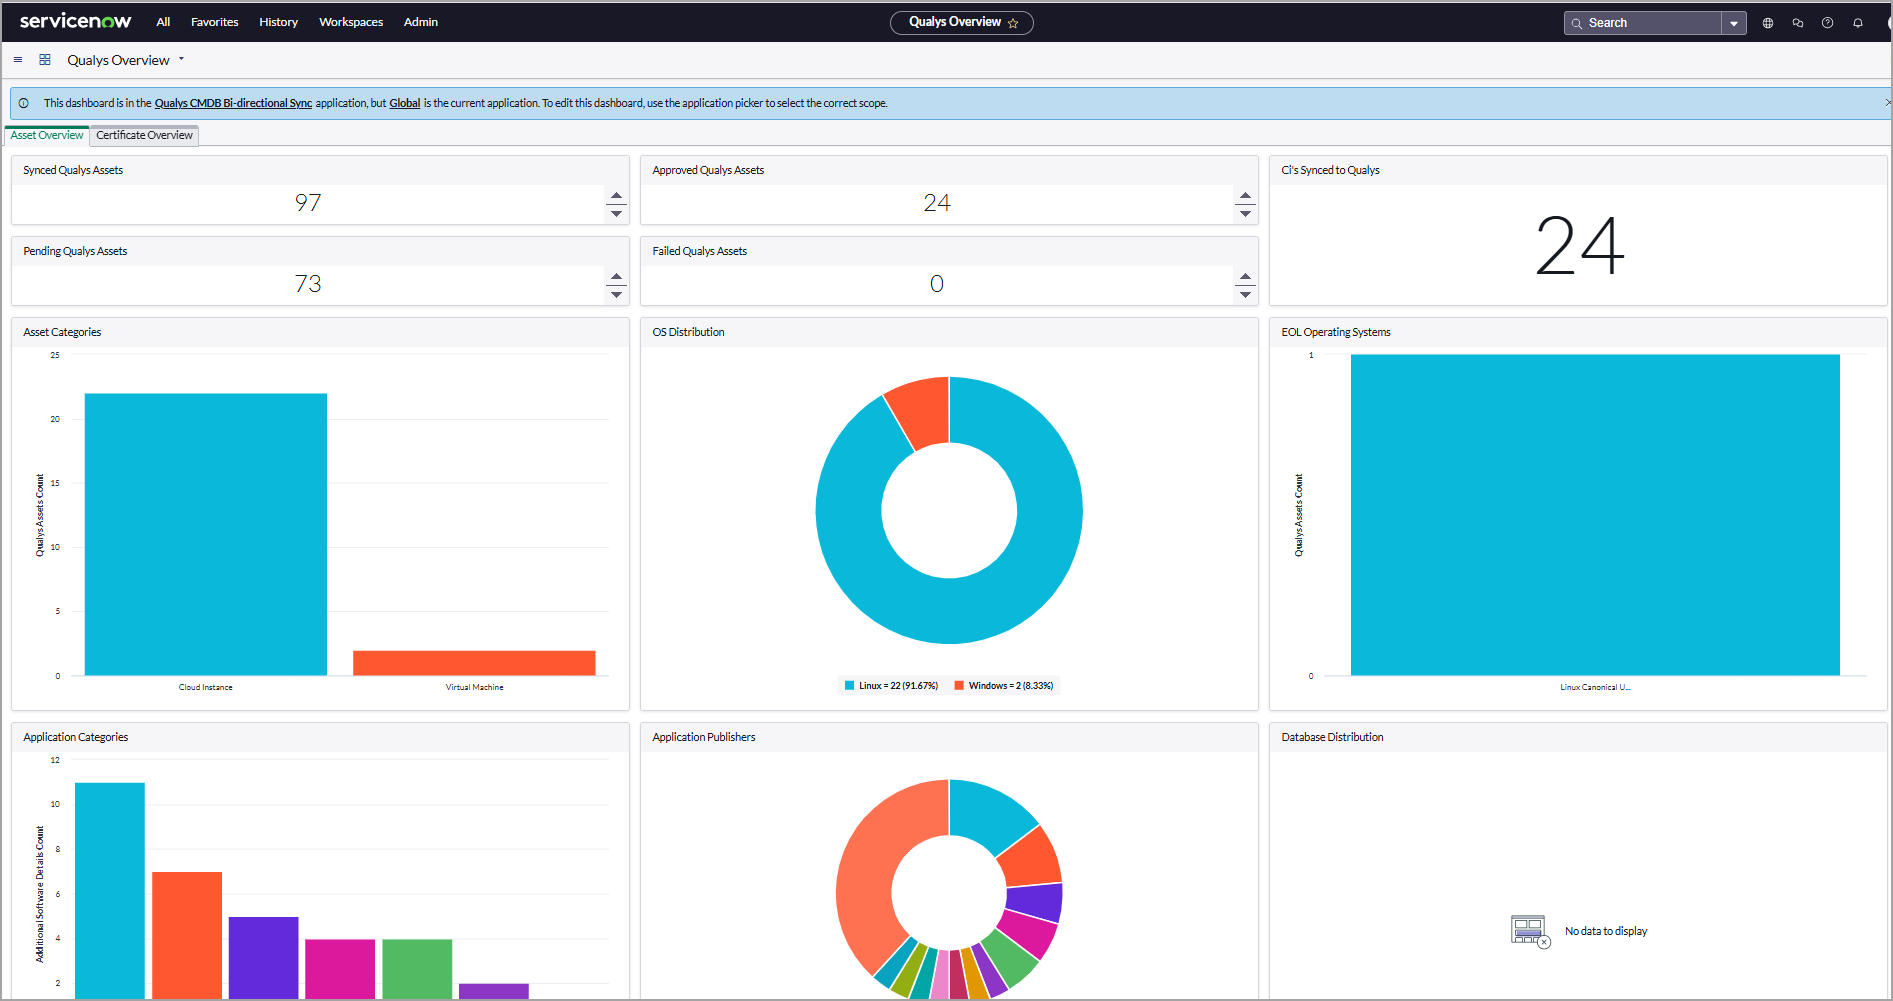Click the Cloud Instance axis label
The height and width of the screenshot is (1001, 1893).
click(x=206, y=687)
